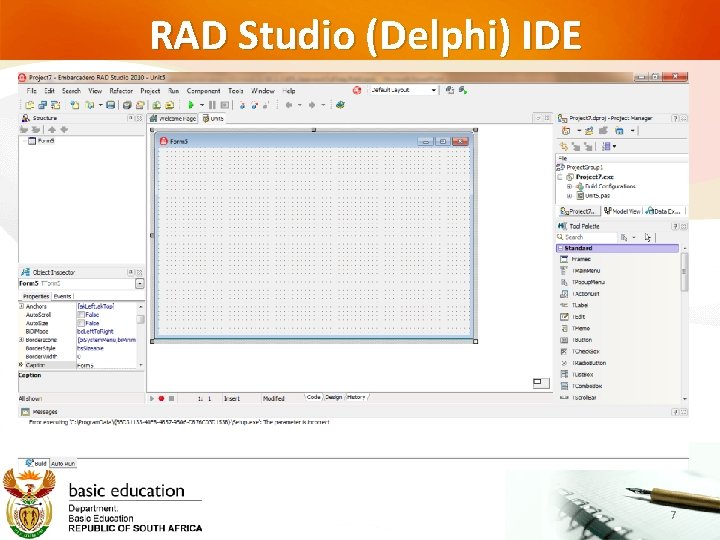Screen dimensions: 720x540
Task: Open the Default Layout dropdown
Action: [x=433, y=90]
